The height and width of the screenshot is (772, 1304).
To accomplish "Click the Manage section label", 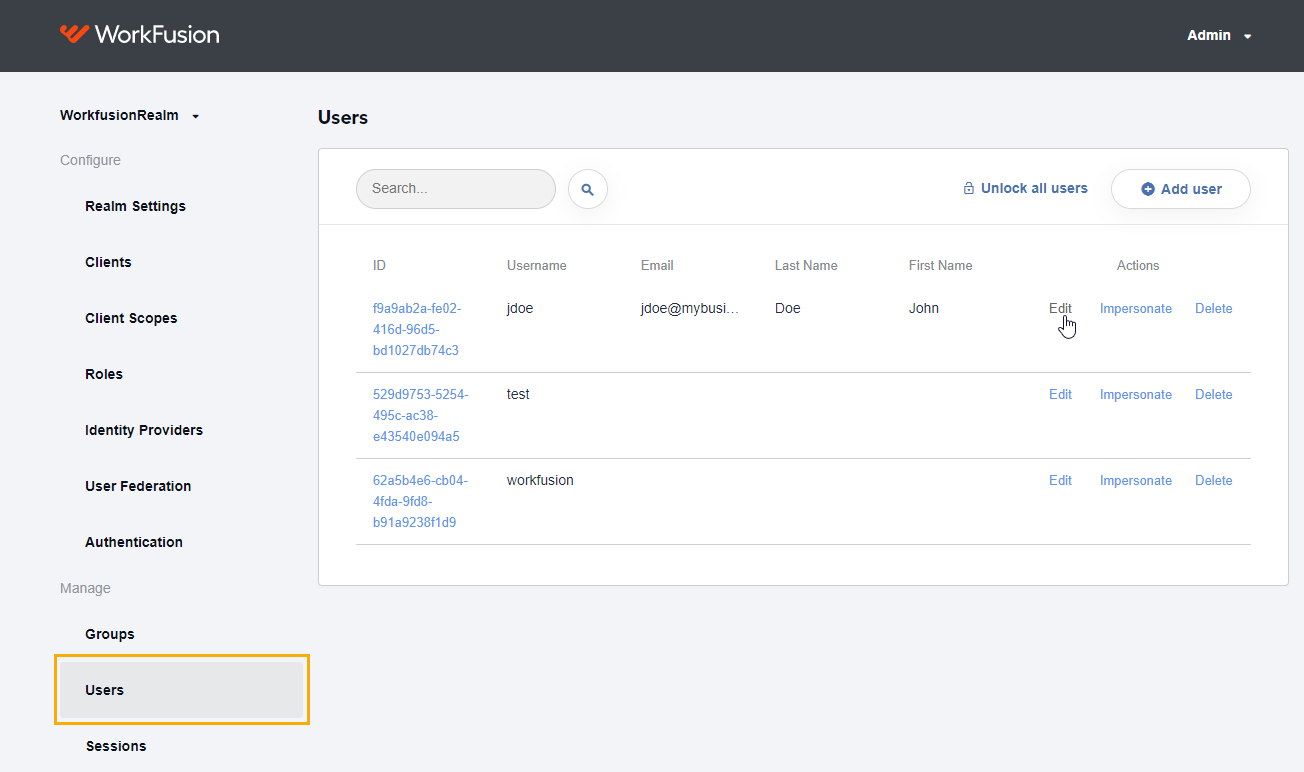I will [85, 588].
